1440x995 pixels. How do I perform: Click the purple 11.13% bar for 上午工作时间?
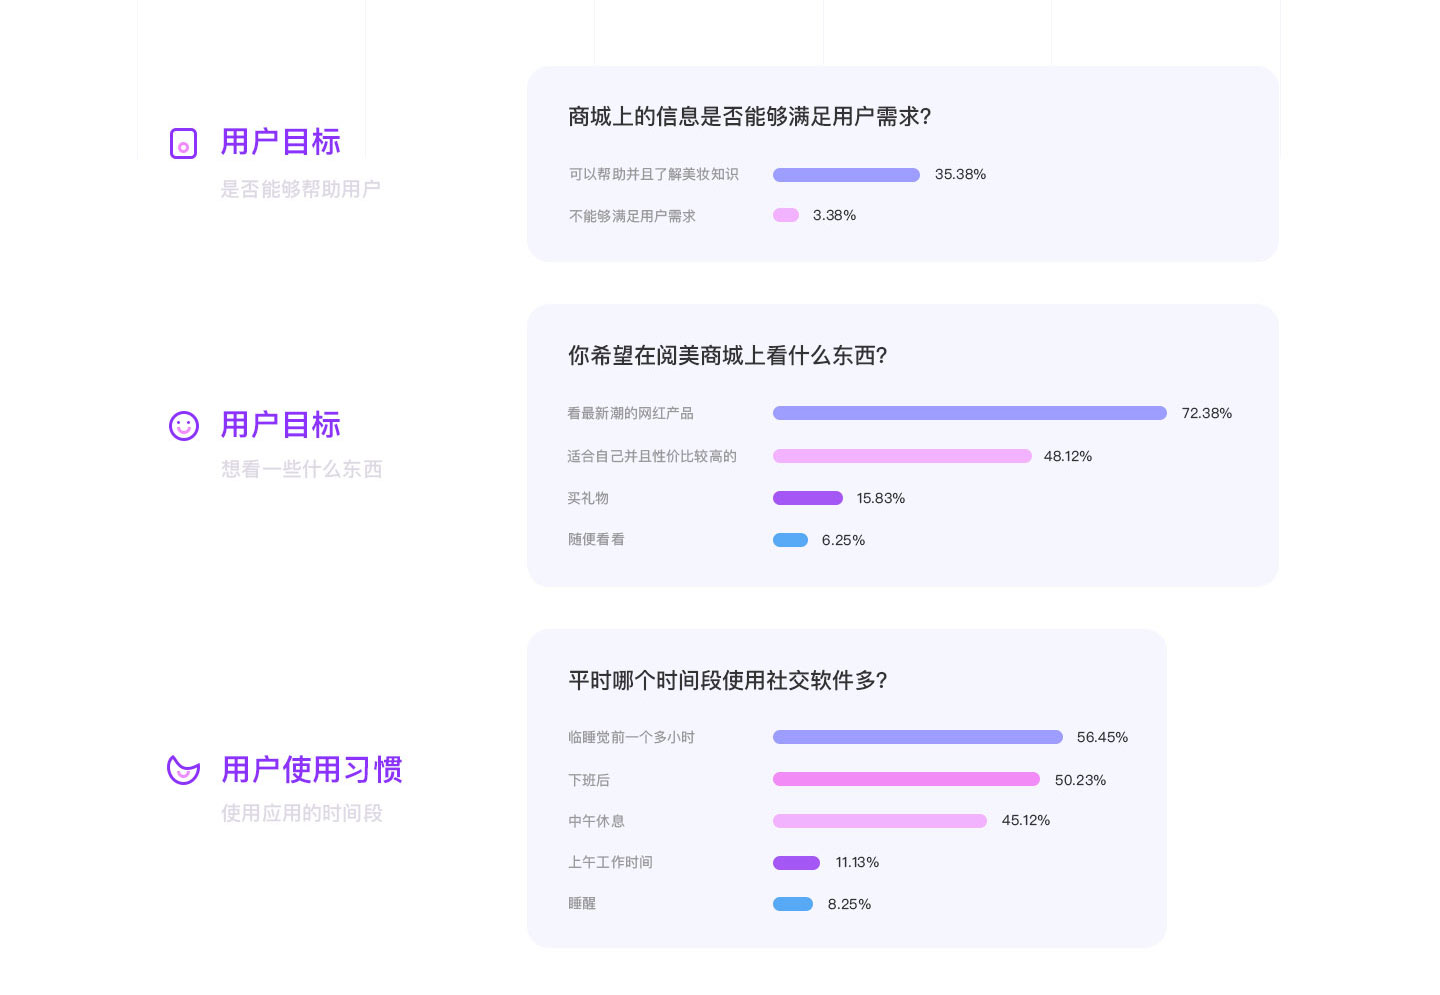796,863
